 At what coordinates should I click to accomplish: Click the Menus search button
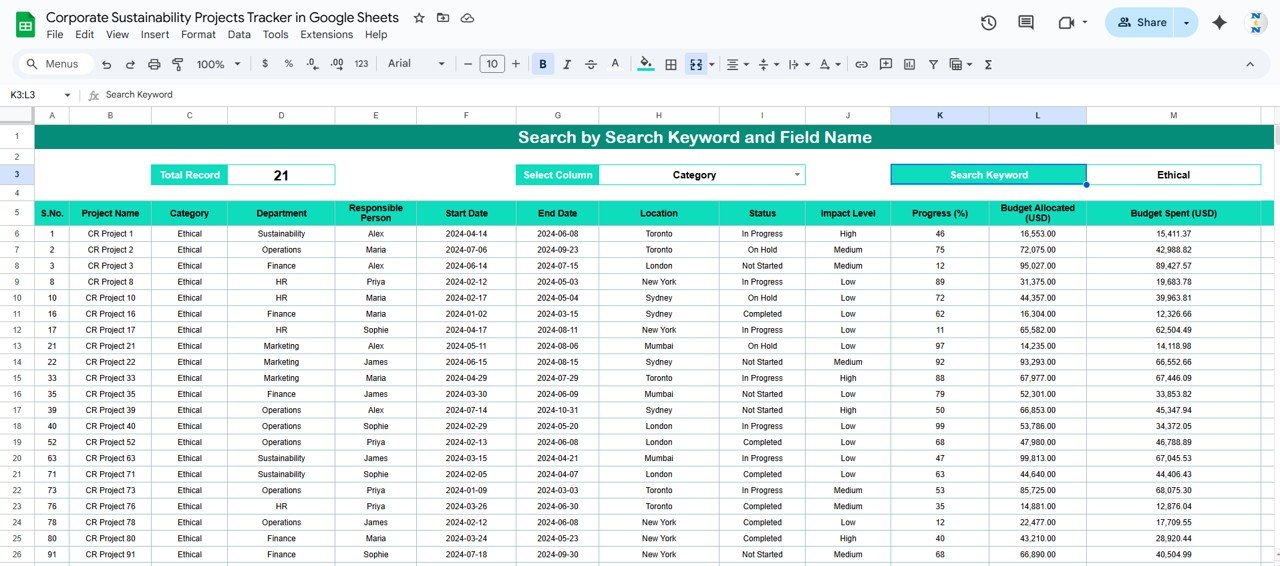54,64
